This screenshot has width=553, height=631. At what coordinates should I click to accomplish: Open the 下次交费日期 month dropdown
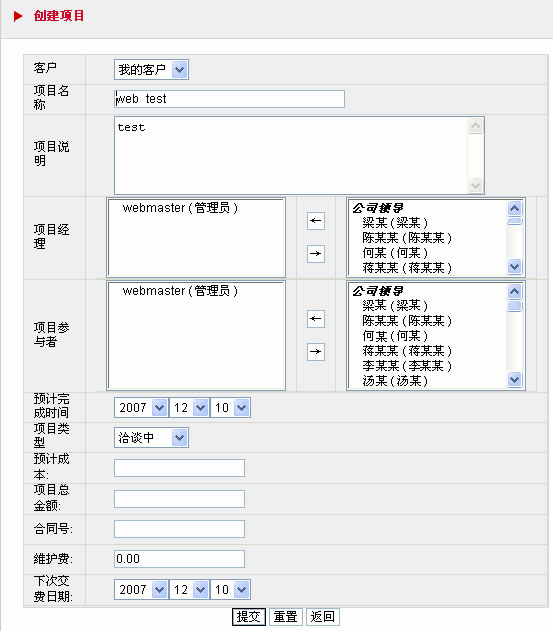tap(189, 590)
